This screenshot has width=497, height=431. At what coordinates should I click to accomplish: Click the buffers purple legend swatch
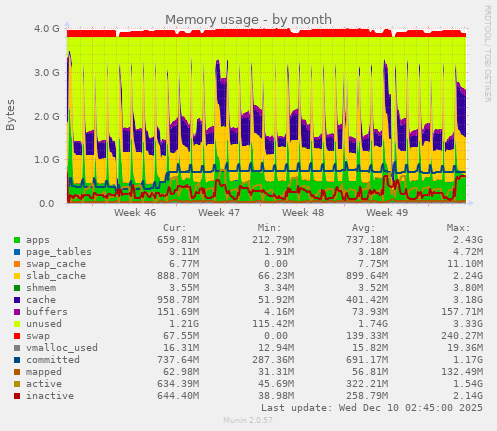17,312
